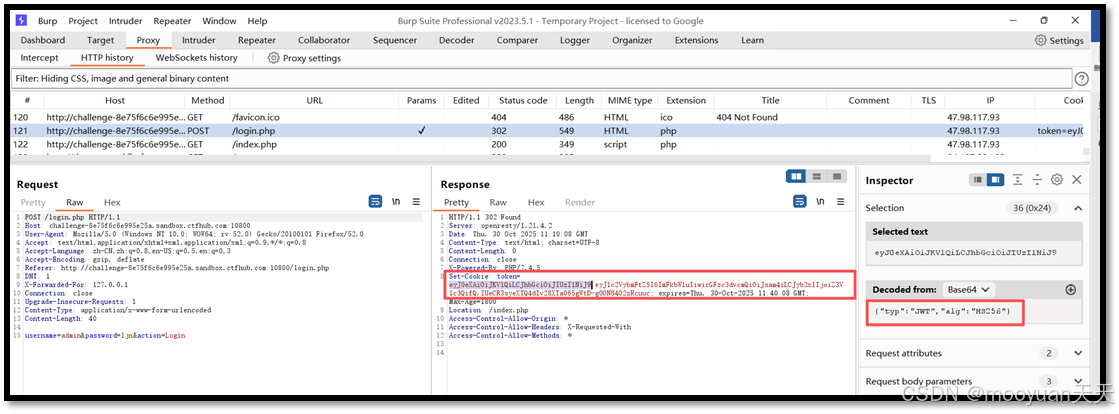The height and width of the screenshot is (414, 1119).
Task: Switch to the Repeater tool tab
Action: (x=257, y=41)
